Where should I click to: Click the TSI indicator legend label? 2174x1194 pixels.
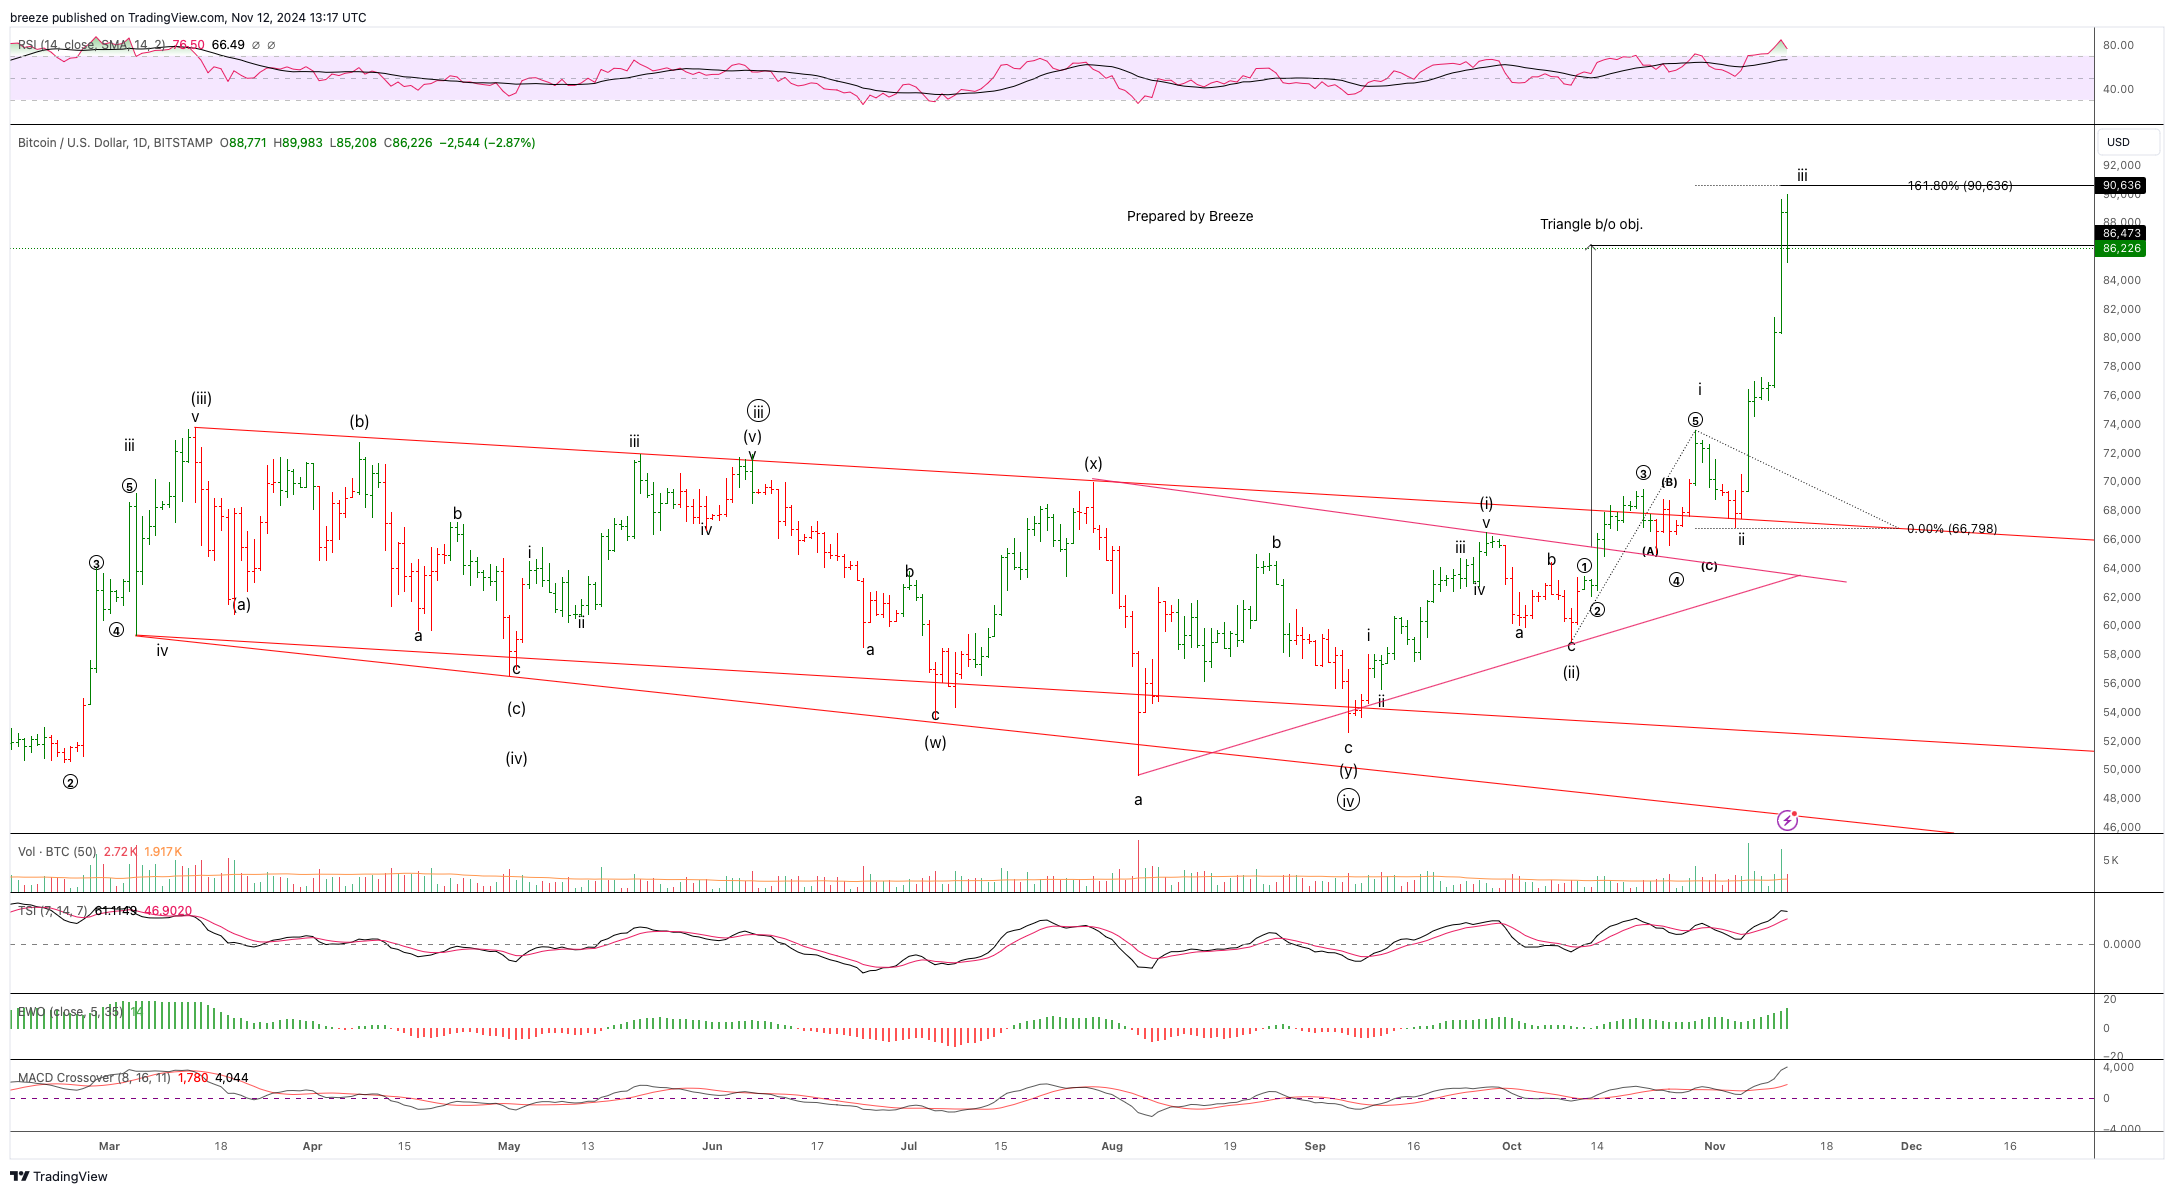52,911
